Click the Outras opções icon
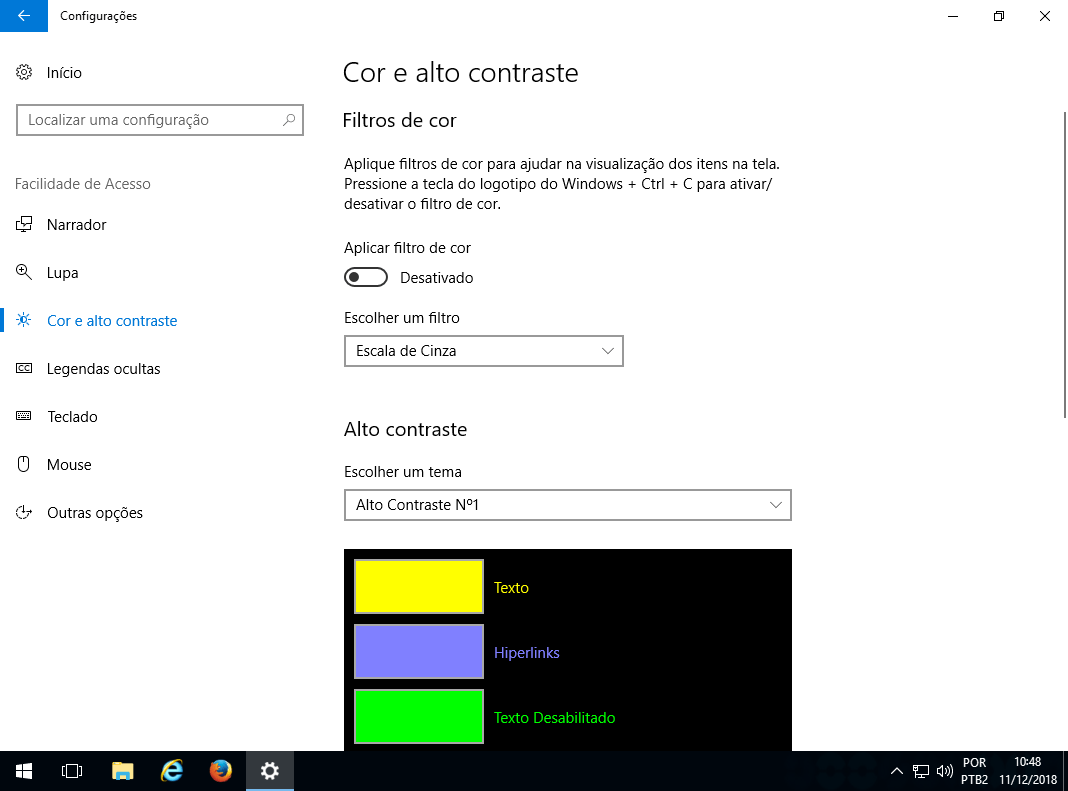This screenshot has height=791, width=1068. pyautogui.click(x=24, y=513)
